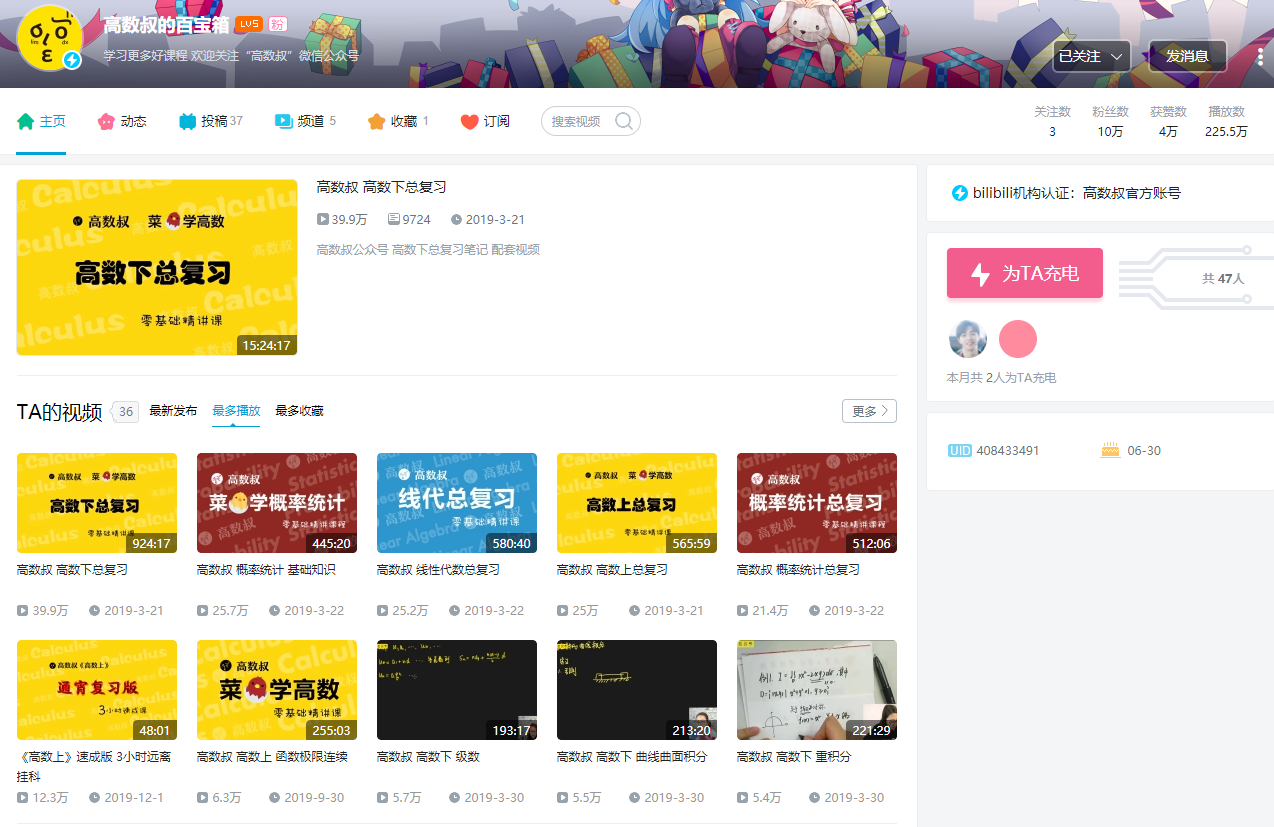The height and width of the screenshot is (827, 1274).
Task: Open the title 高数叔 概率统计 基础知识
Action: coord(266,570)
